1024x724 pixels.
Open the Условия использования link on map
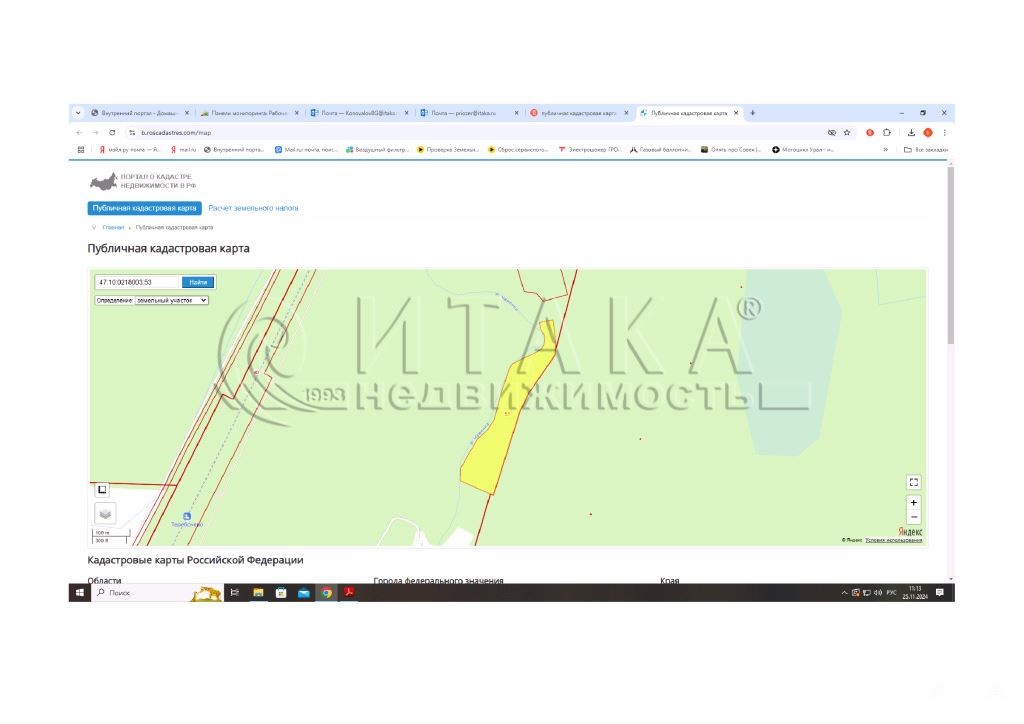[x=893, y=541]
